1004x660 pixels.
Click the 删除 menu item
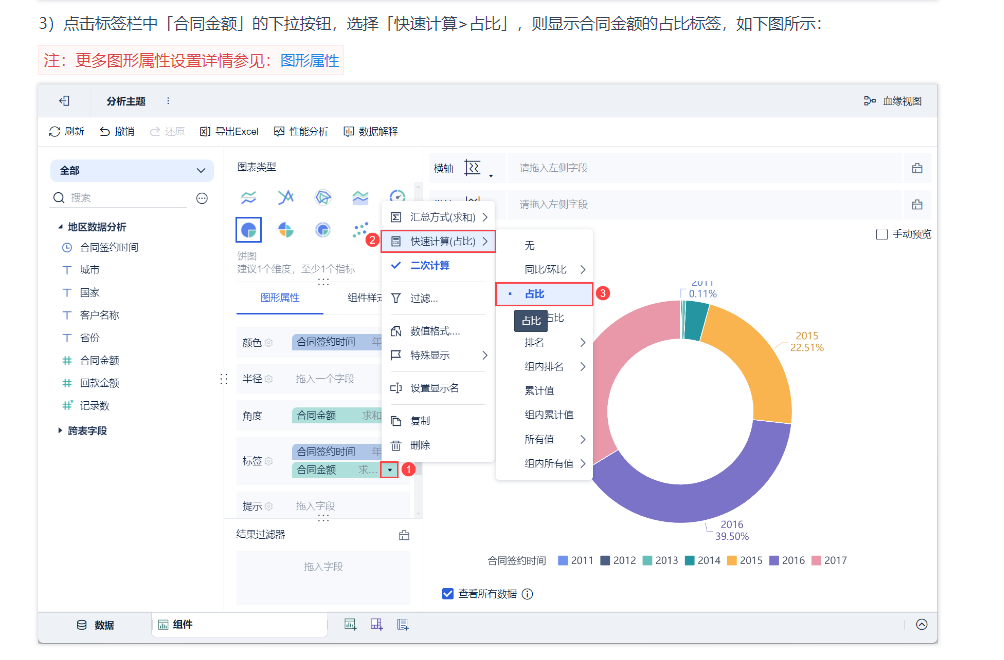(x=439, y=445)
